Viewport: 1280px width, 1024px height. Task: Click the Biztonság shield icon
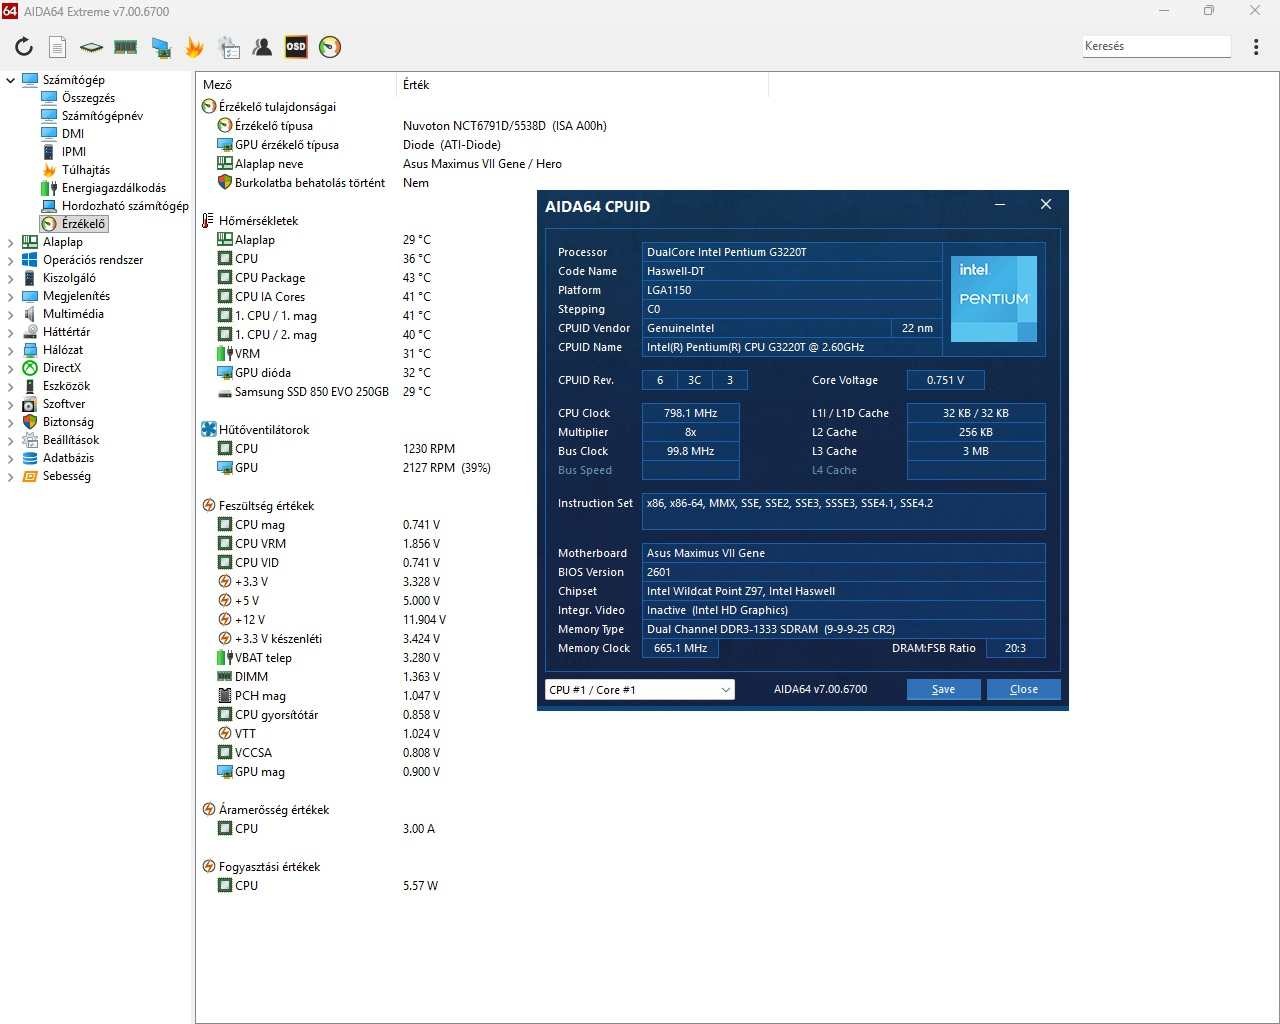pyautogui.click(x=30, y=422)
